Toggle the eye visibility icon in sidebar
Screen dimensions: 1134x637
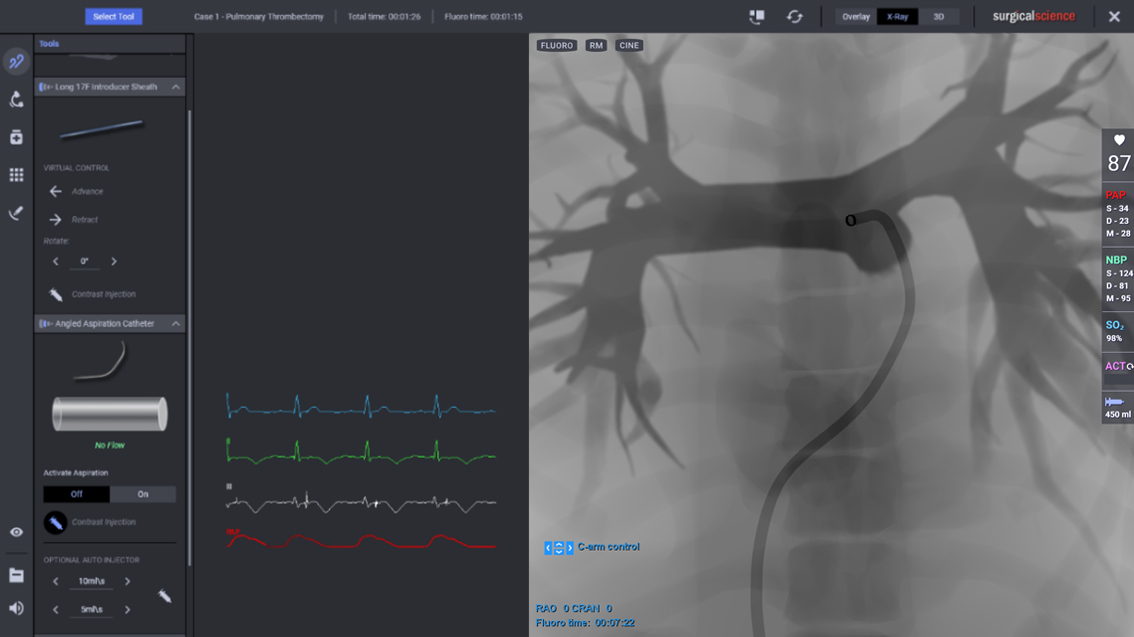coord(16,532)
